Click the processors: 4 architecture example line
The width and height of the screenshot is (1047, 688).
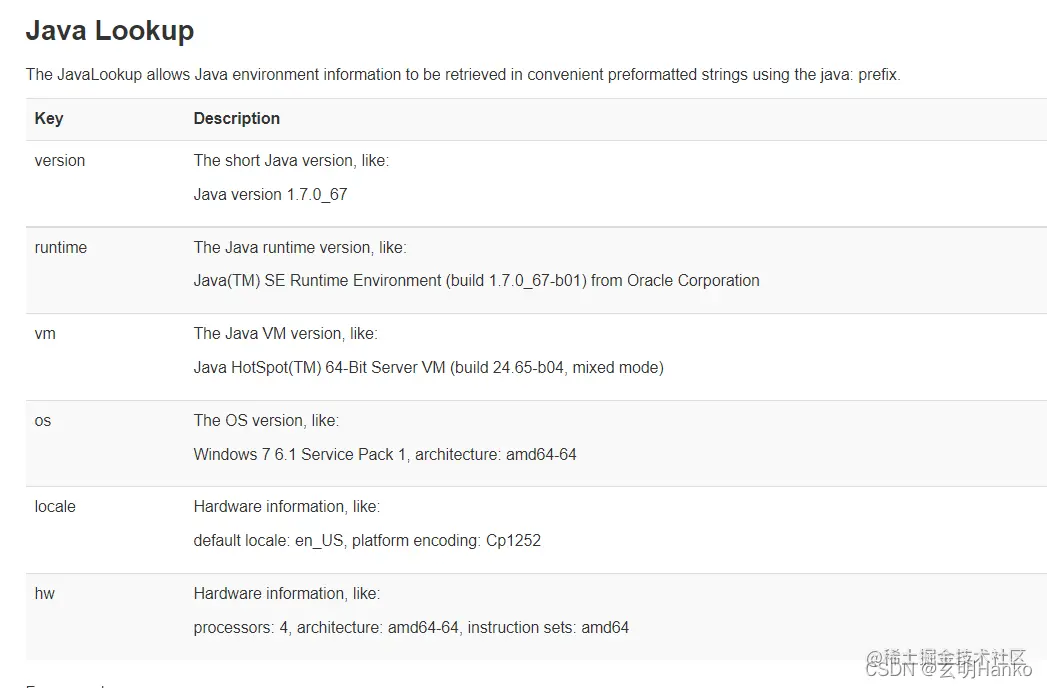click(411, 627)
